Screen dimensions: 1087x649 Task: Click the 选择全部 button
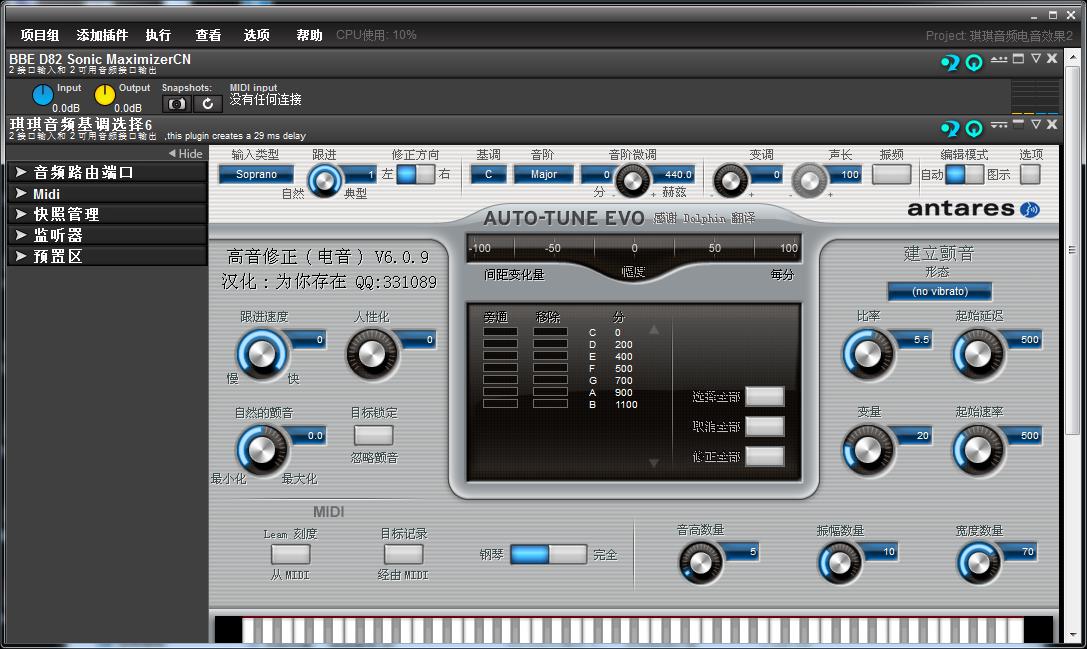click(765, 396)
